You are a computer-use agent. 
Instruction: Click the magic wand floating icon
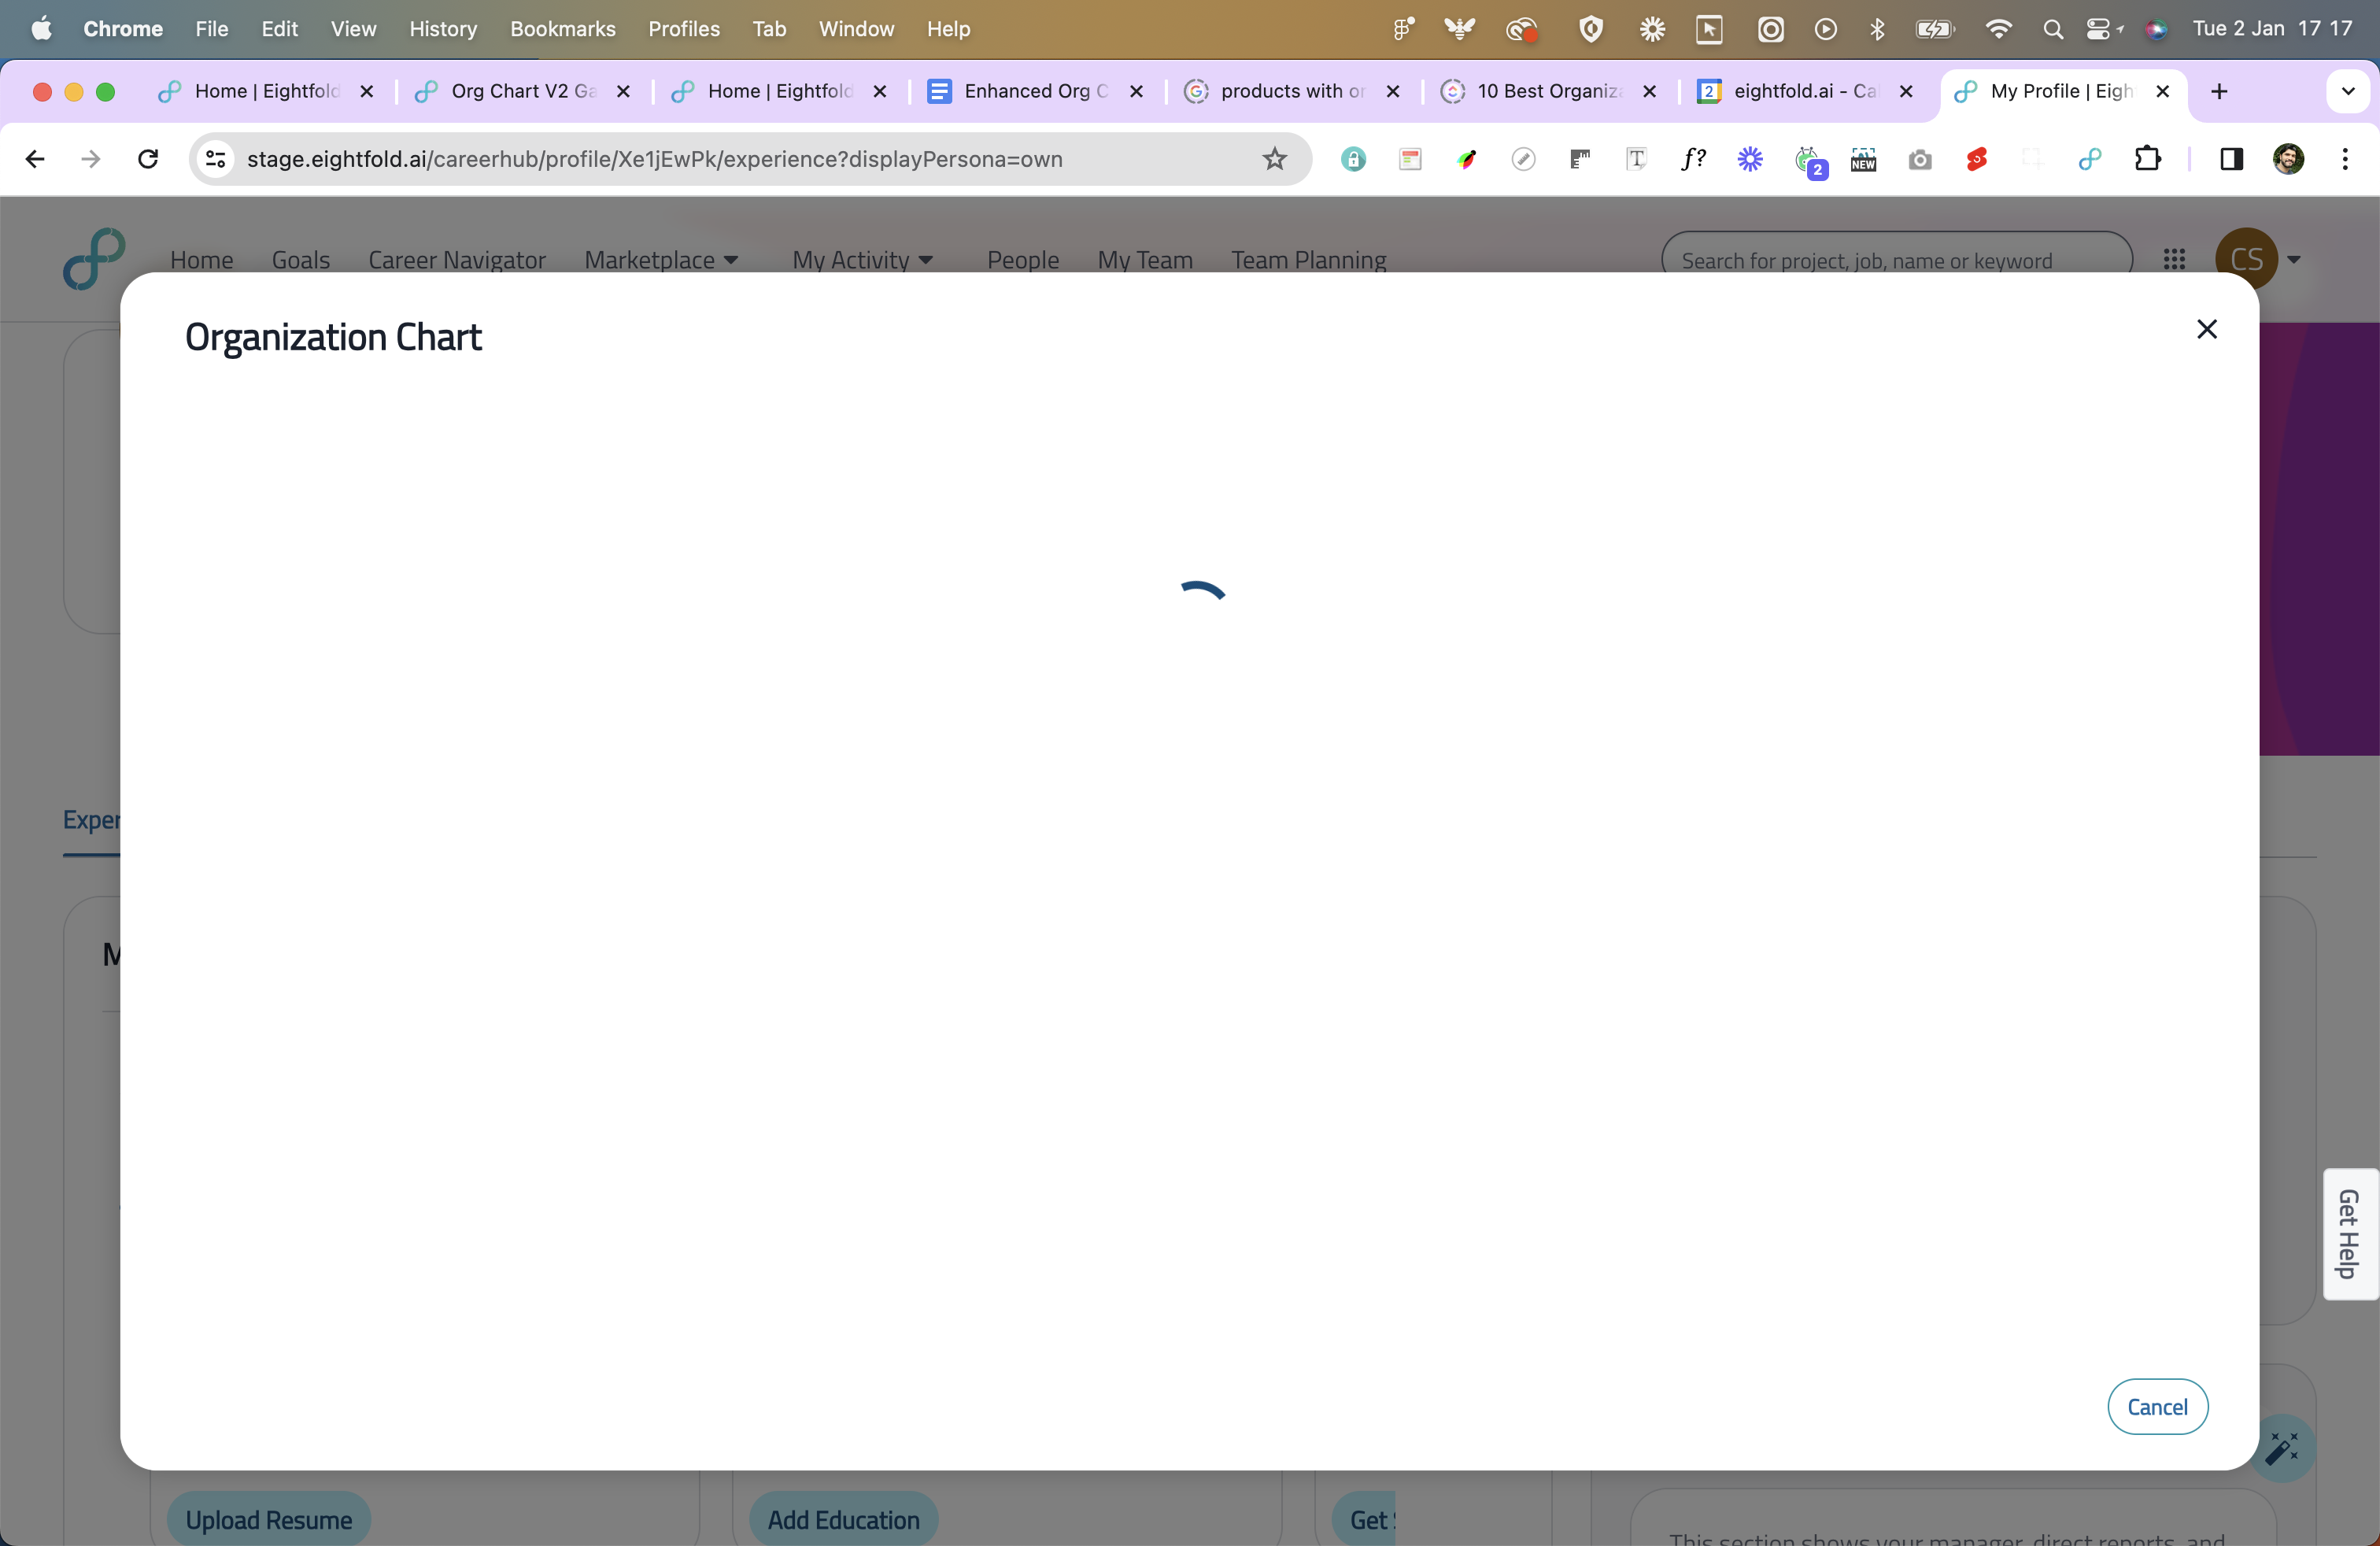(2283, 1447)
